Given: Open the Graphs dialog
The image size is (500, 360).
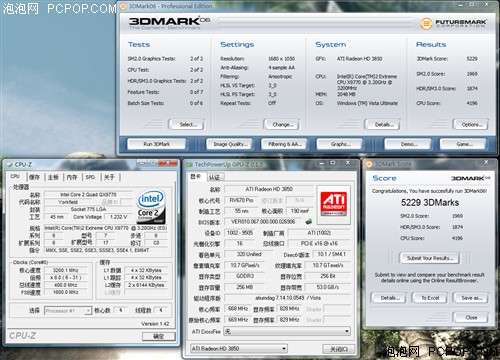Looking at the screenshot, I should coord(340,144).
